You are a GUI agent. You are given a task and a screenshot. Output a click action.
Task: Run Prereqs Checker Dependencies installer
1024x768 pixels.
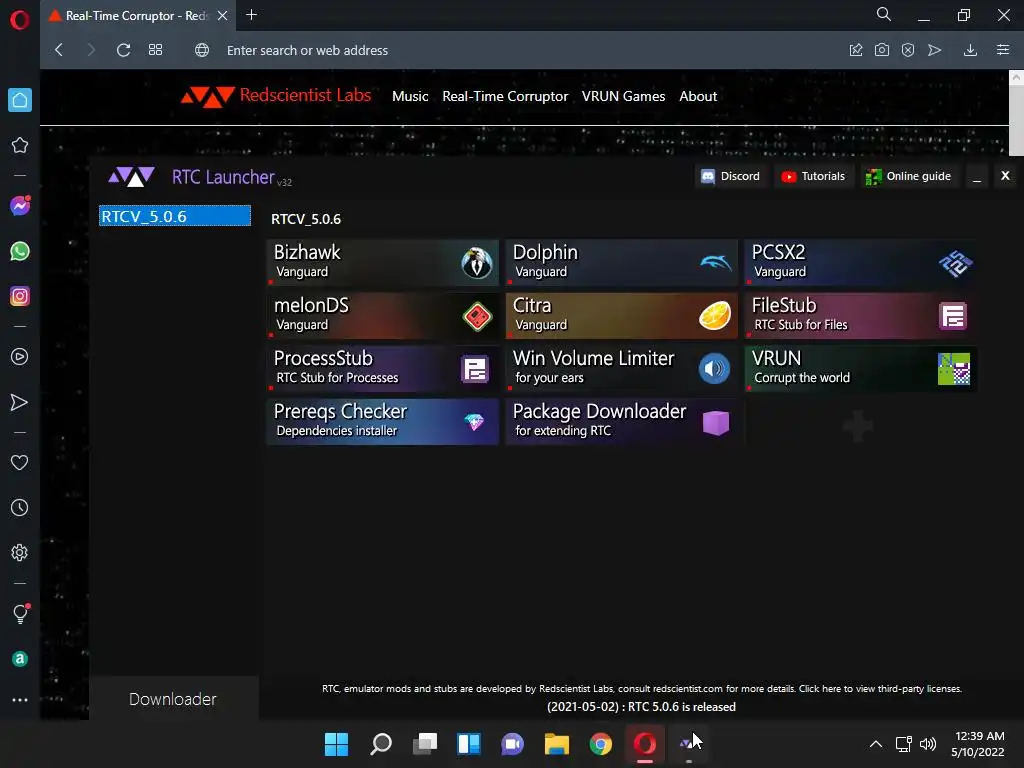pos(383,421)
